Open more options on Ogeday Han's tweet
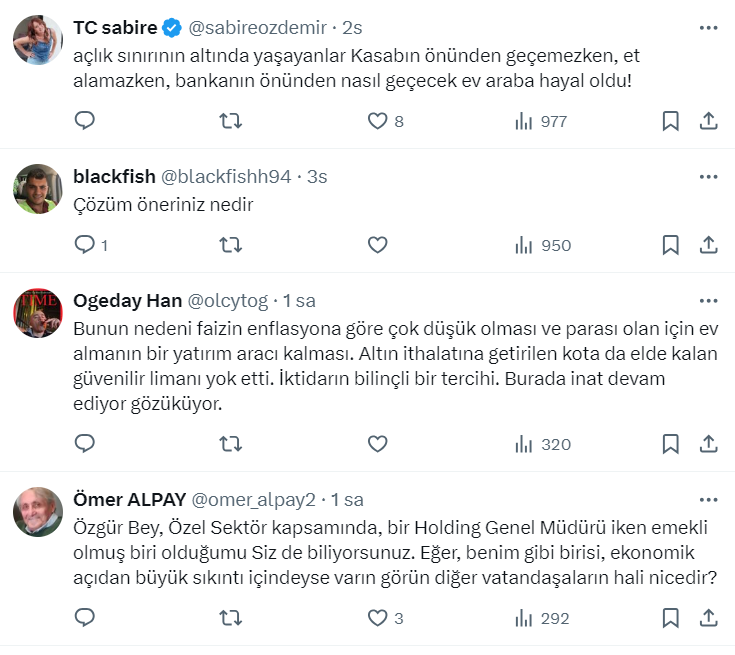The image size is (735, 655). pyautogui.click(x=708, y=300)
